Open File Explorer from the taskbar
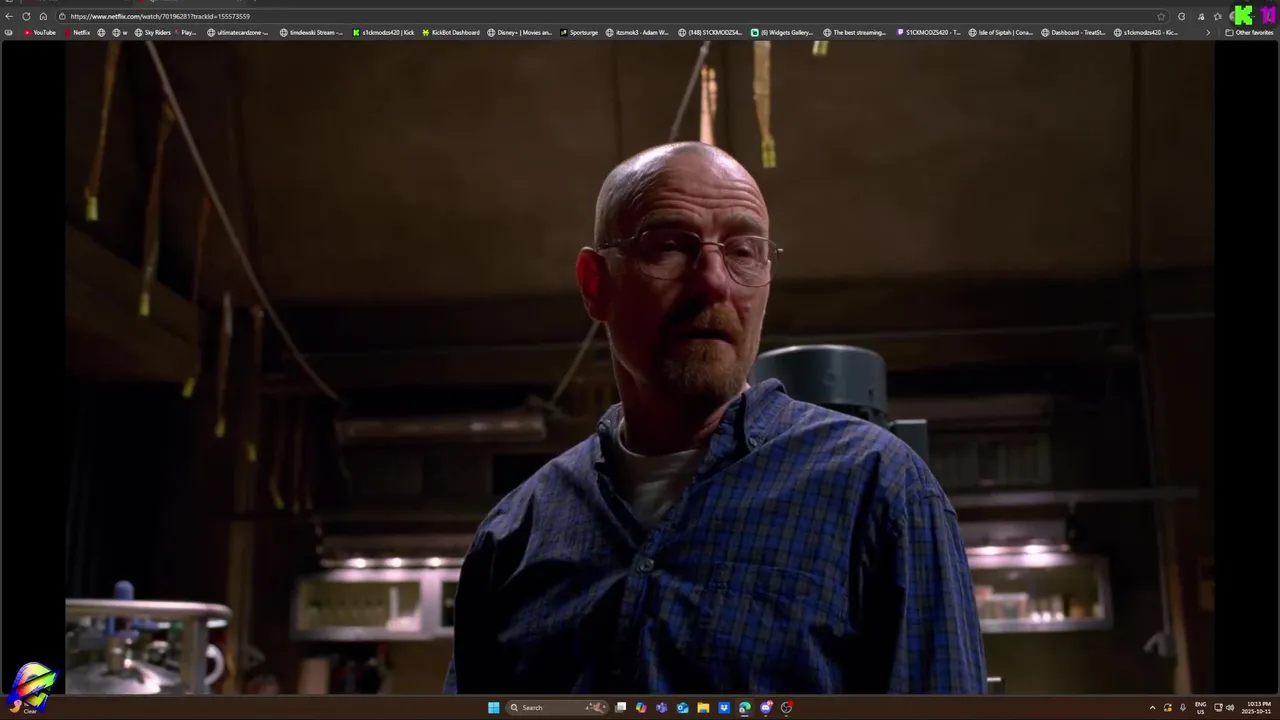 point(703,708)
